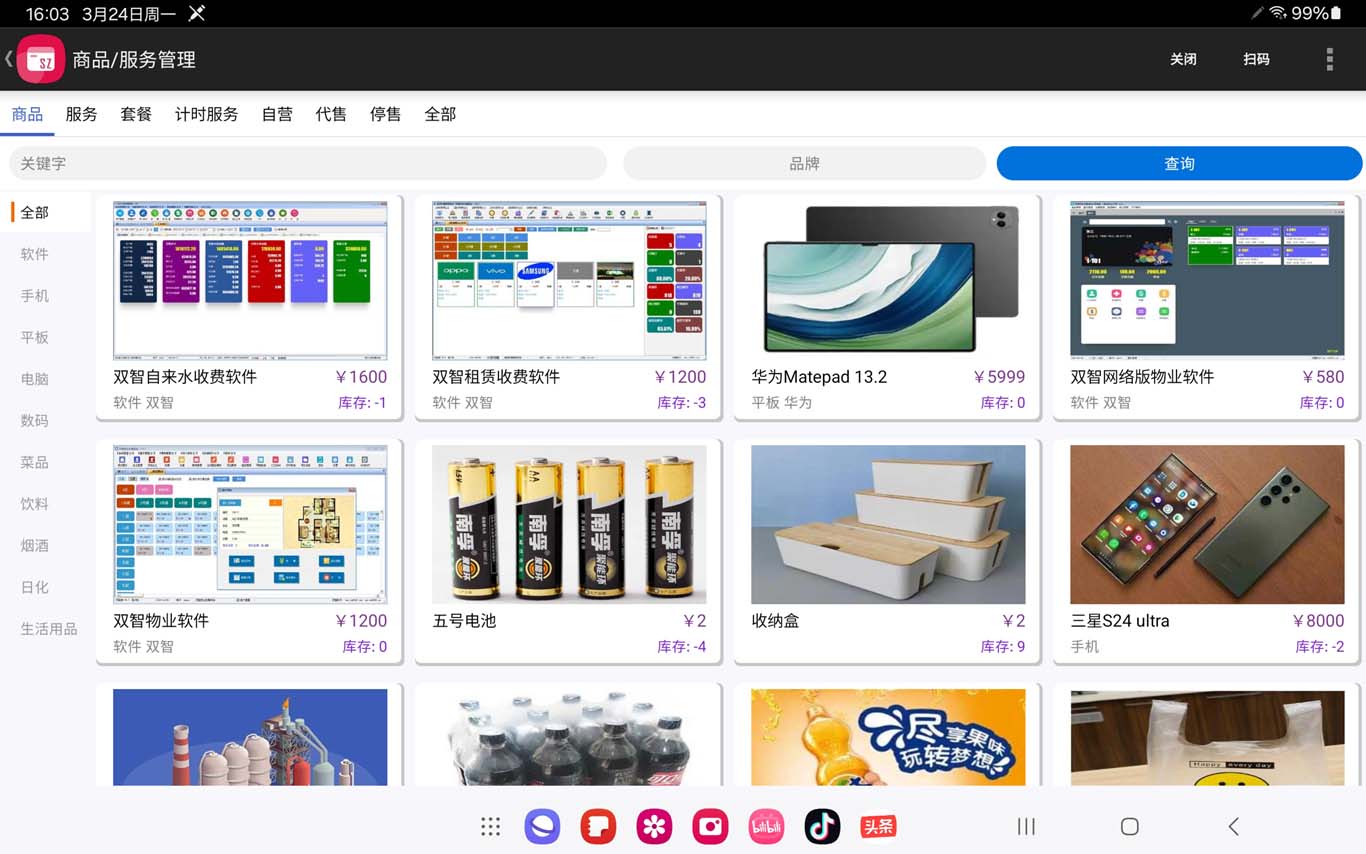Click the ￥8000 price of 三星S24 ultra

[x=1318, y=621]
